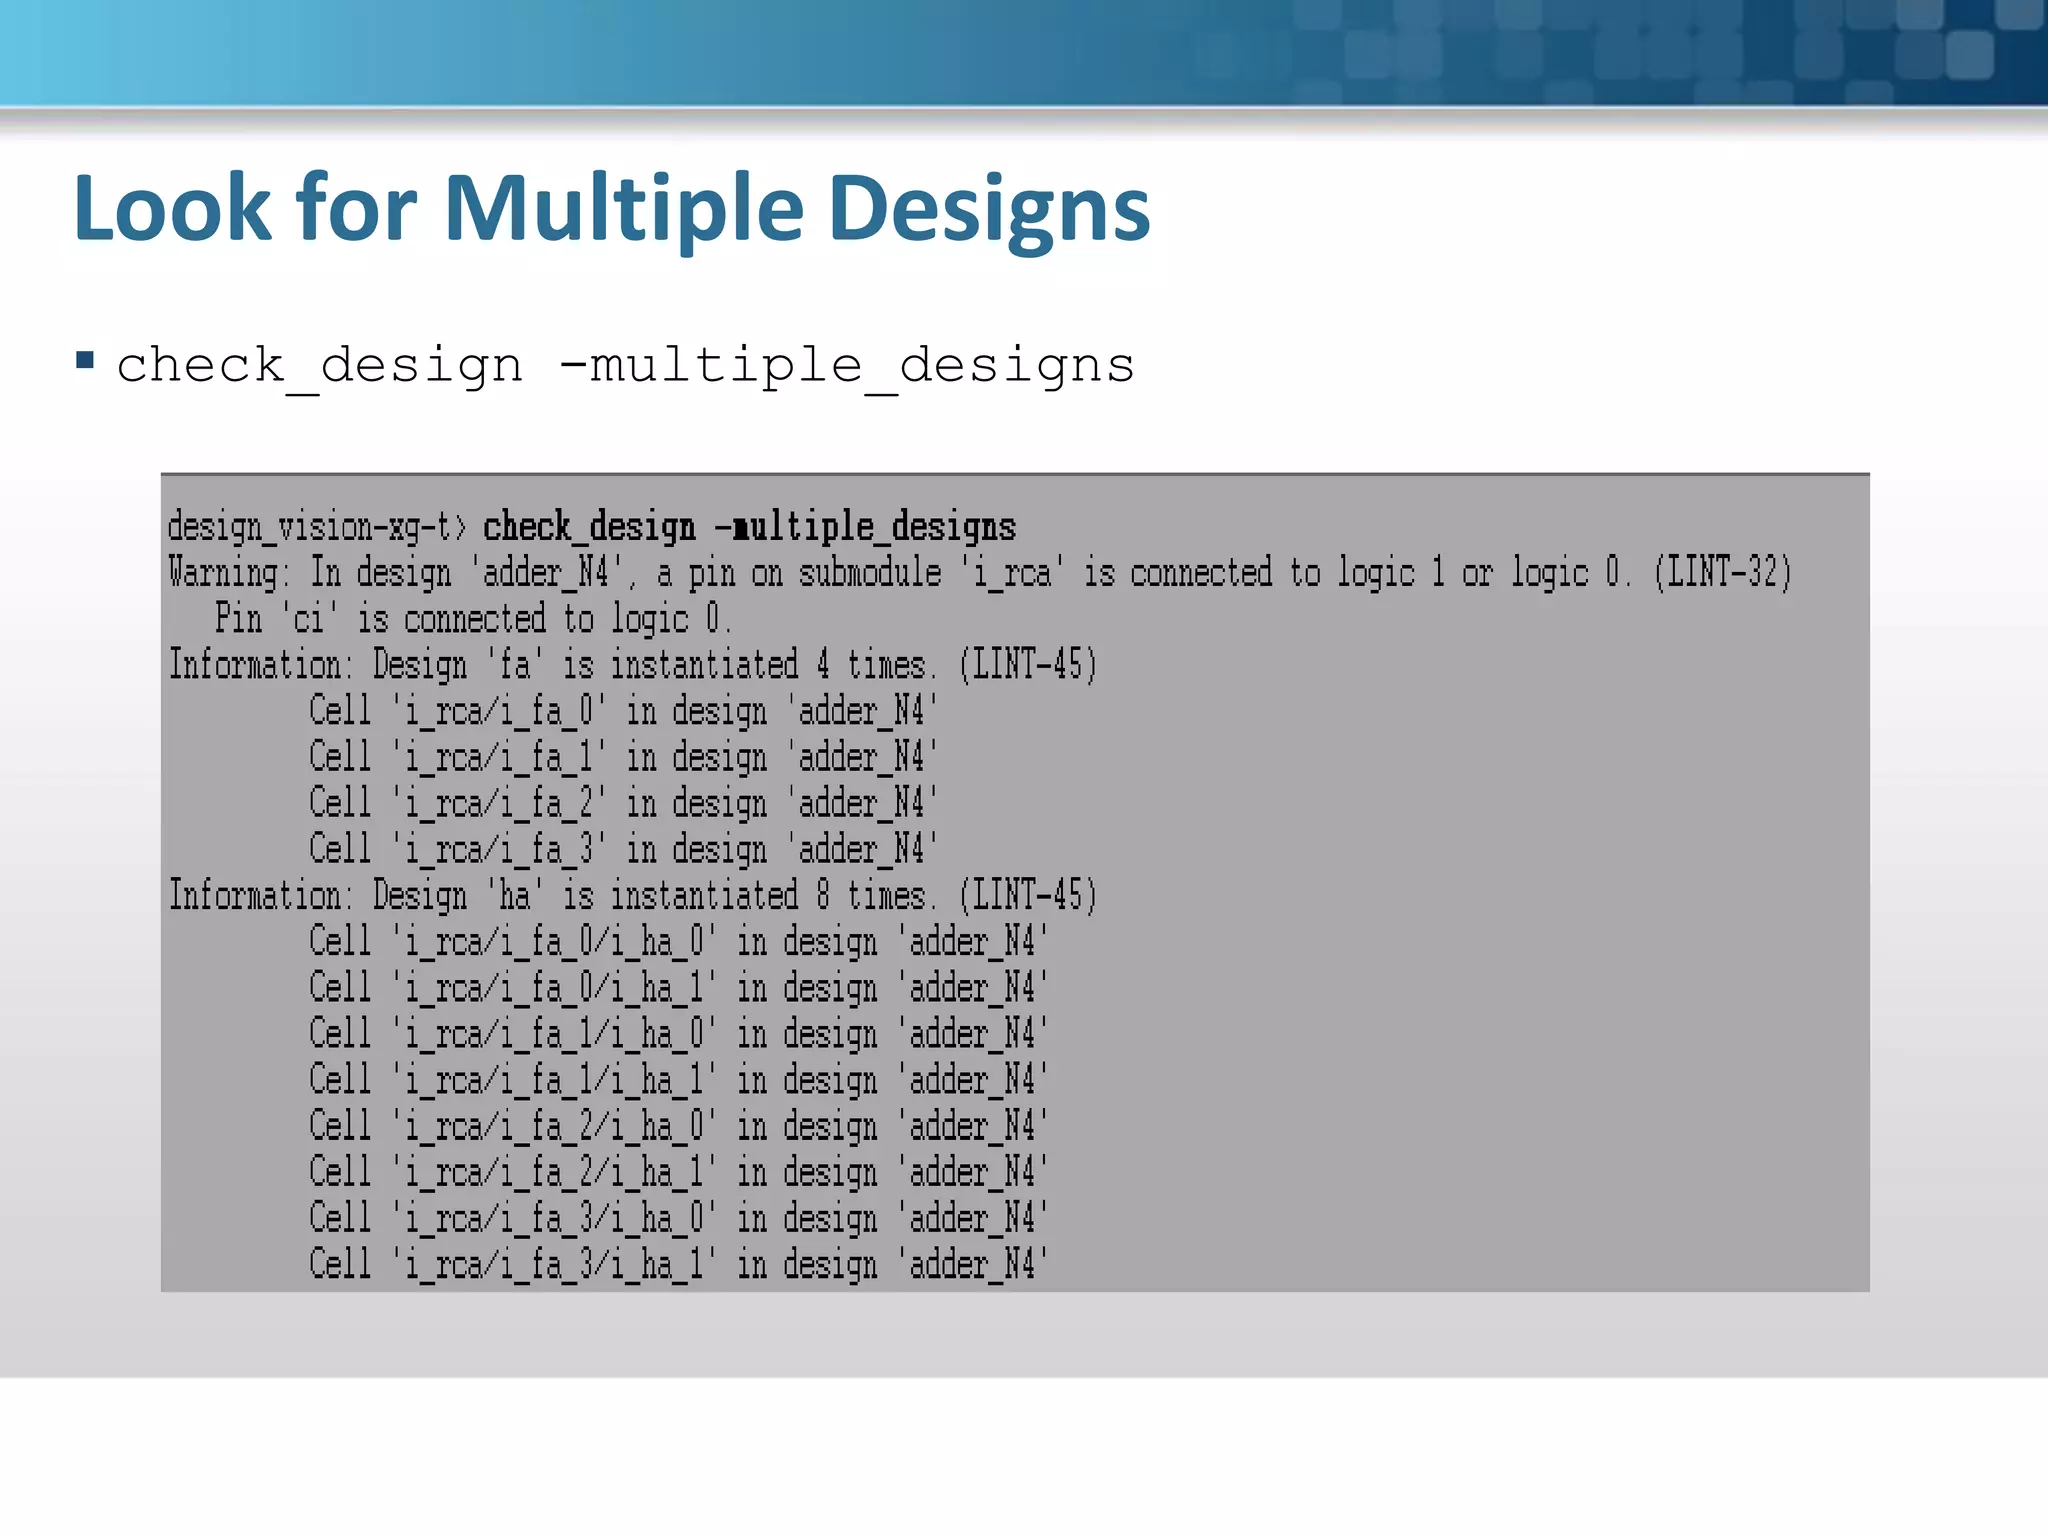Select the Cell 'i_rca/i_fa_1/i_ha_1' line

click(678, 1079)
